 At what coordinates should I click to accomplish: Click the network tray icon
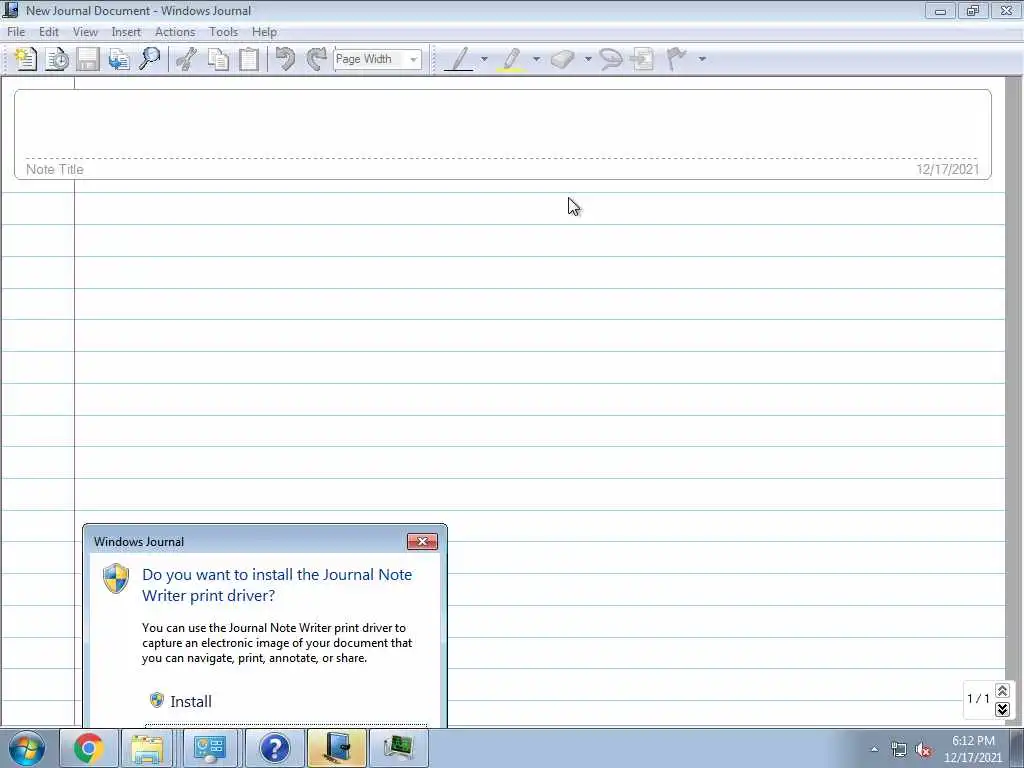(x=899, y=750)
